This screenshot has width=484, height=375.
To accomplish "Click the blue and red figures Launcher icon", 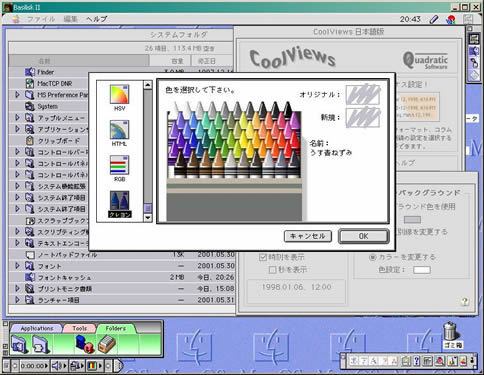I will pos(84,344).
